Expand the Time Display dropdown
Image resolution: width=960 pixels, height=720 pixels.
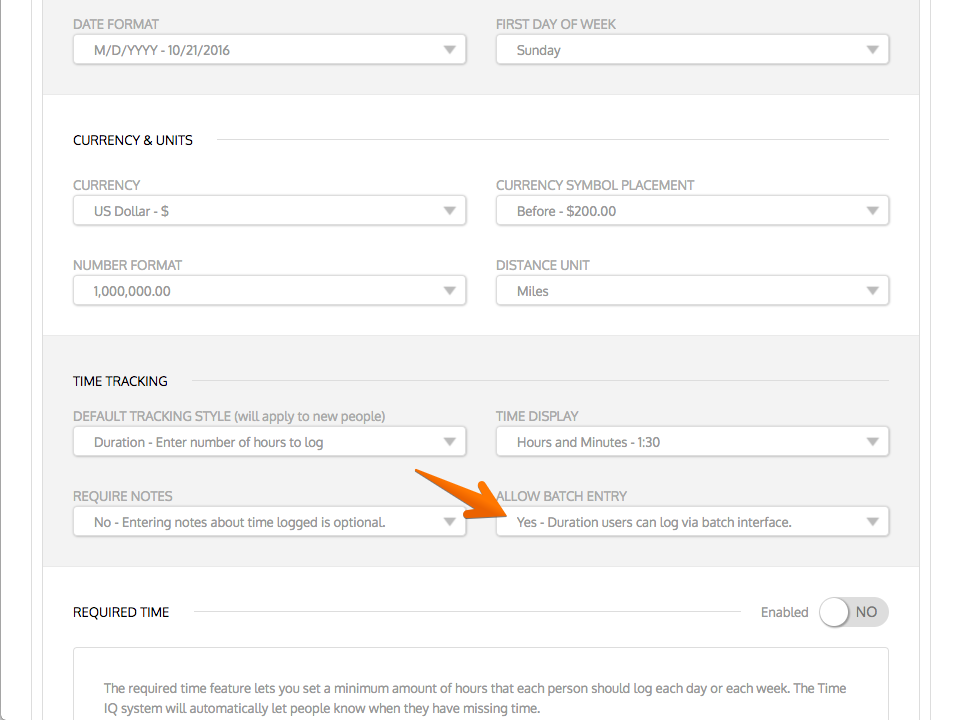[692, 442]
